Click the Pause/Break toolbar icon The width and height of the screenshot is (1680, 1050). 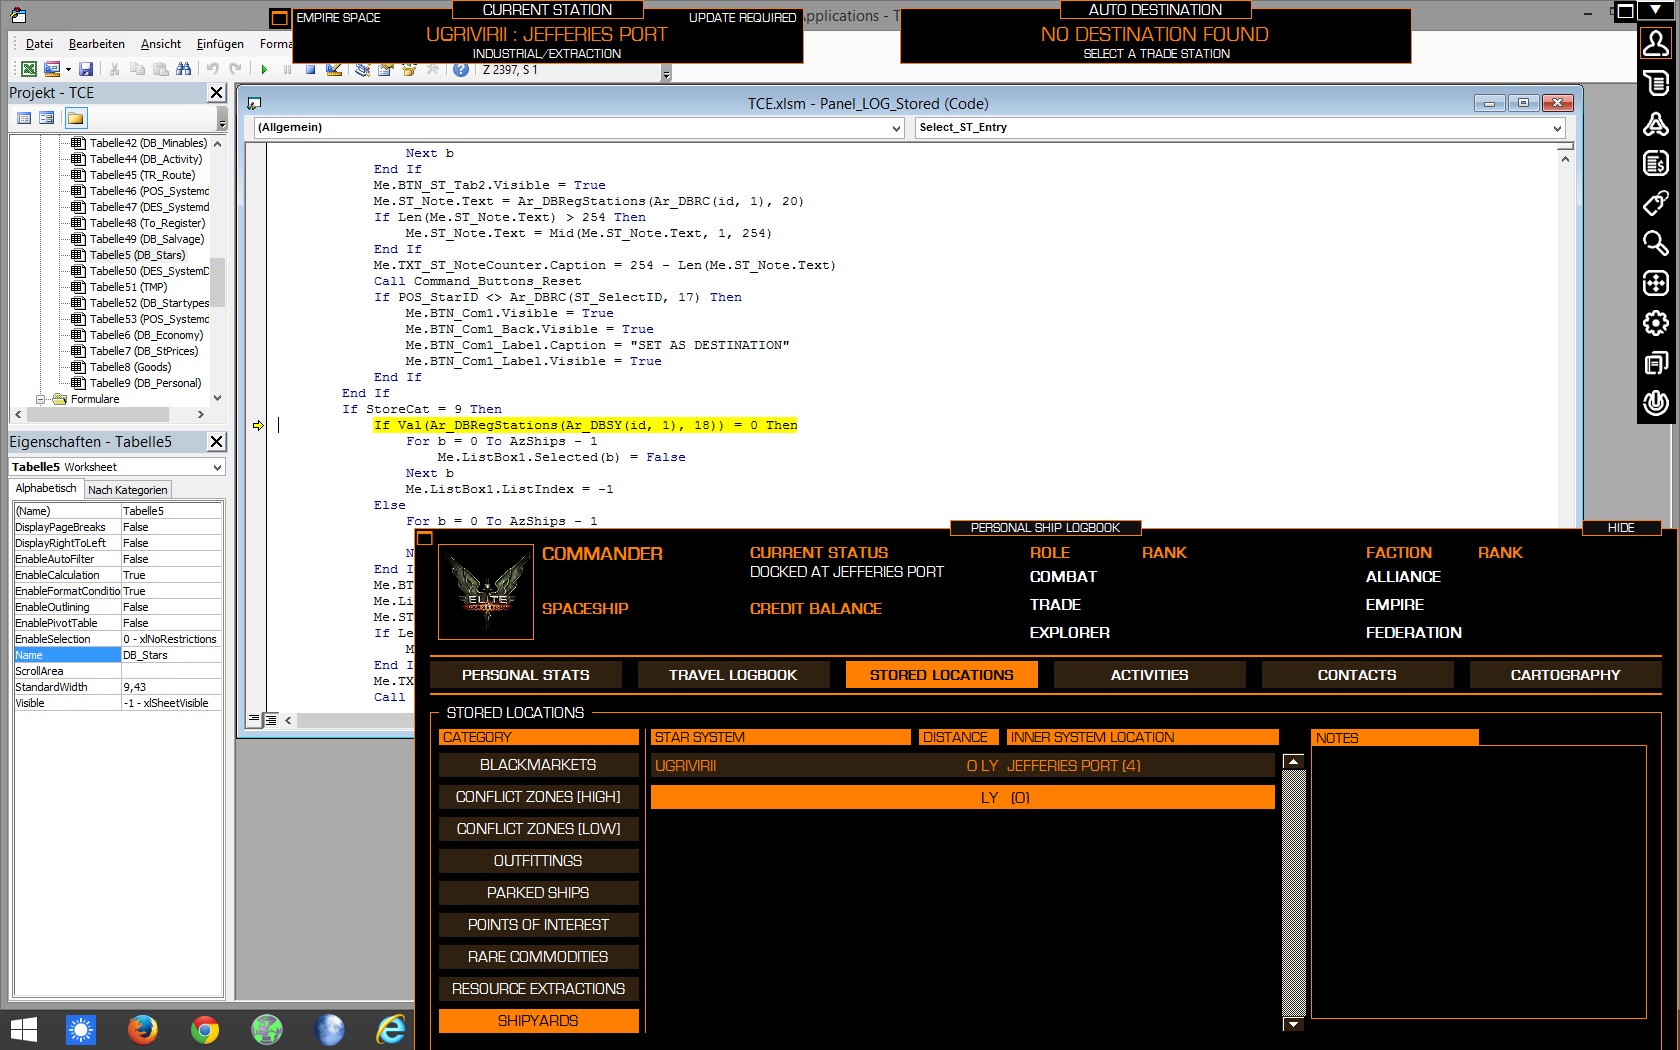click(x=287, y=69)
